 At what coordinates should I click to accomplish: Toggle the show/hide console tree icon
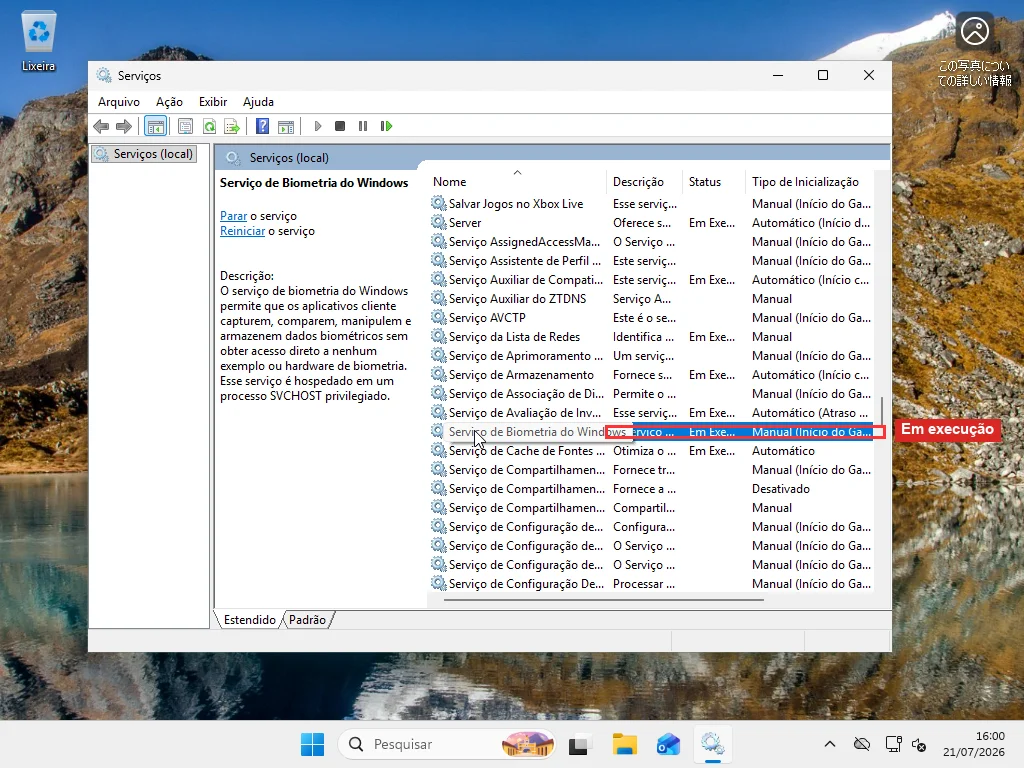click(x=155, y=126)
